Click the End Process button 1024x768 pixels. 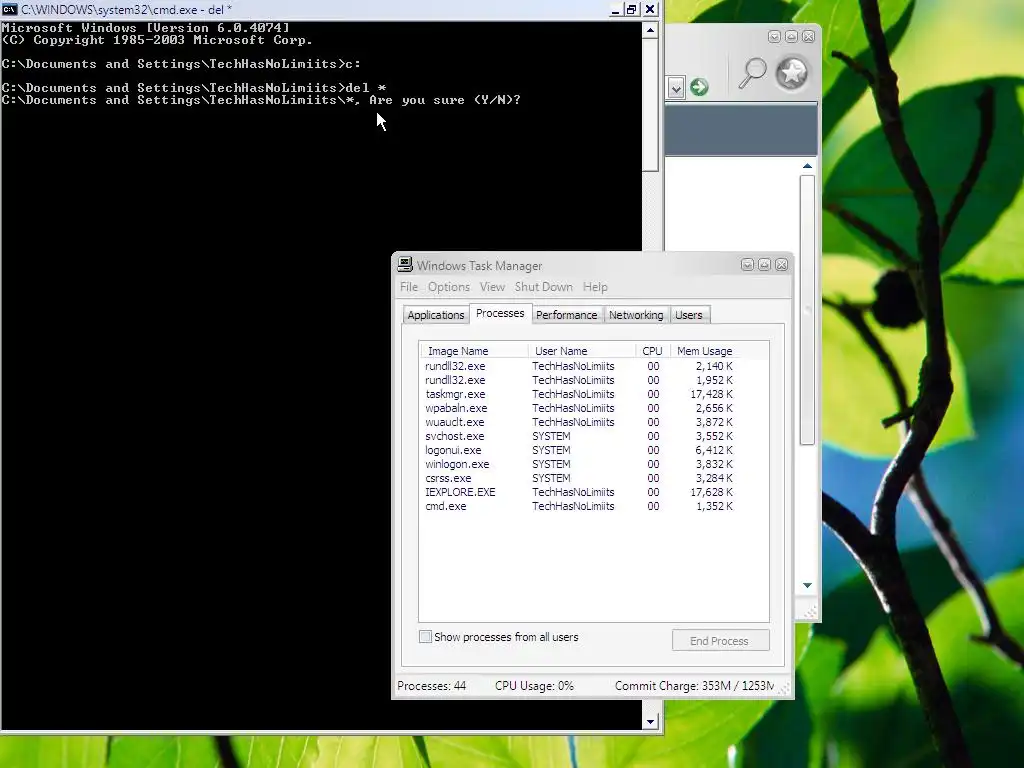click(x=720, y=641)
